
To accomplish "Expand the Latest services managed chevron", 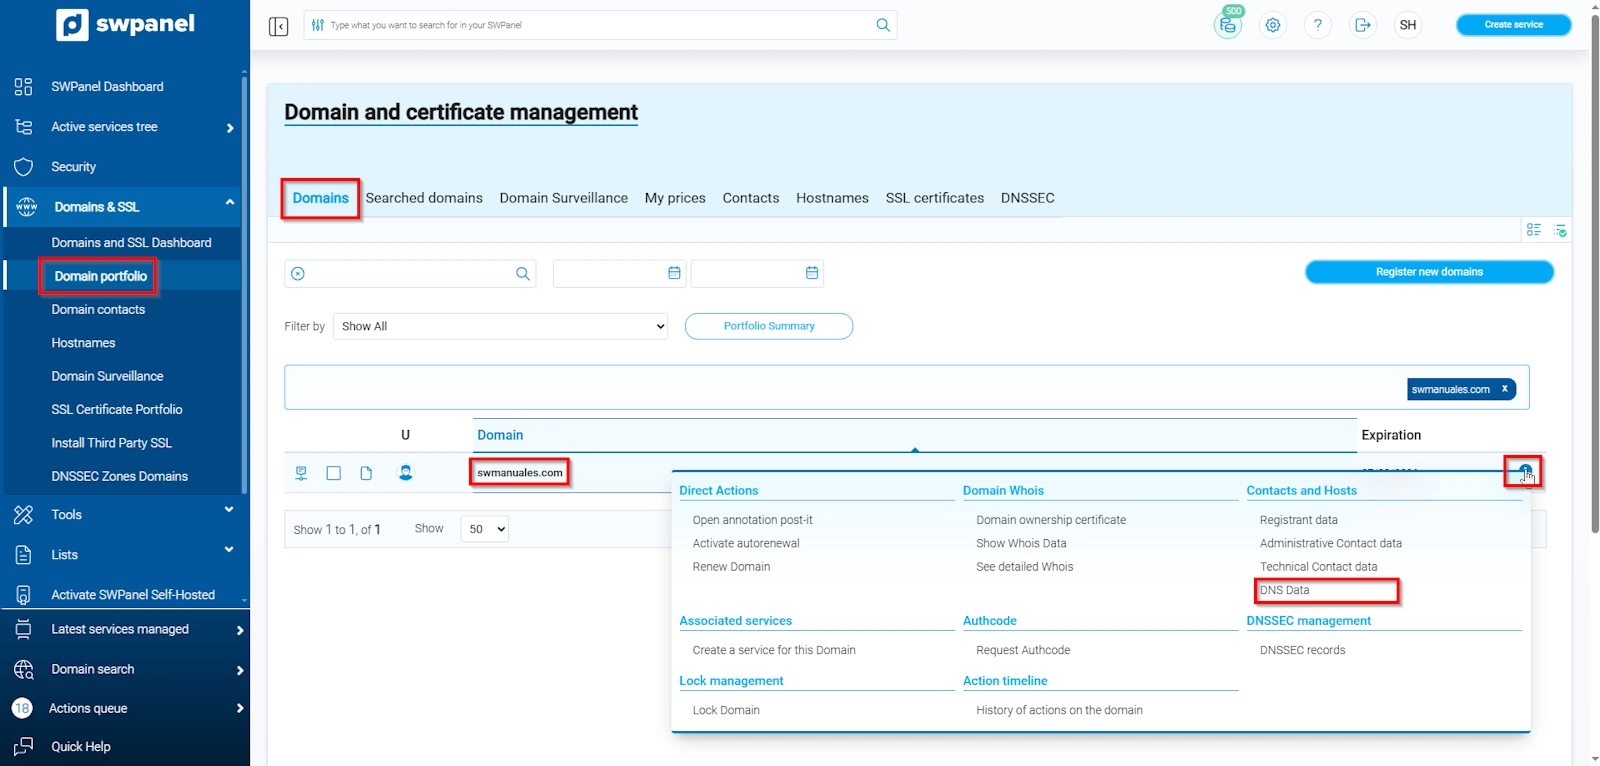I will pyautogui.click(x=239, y=630).
